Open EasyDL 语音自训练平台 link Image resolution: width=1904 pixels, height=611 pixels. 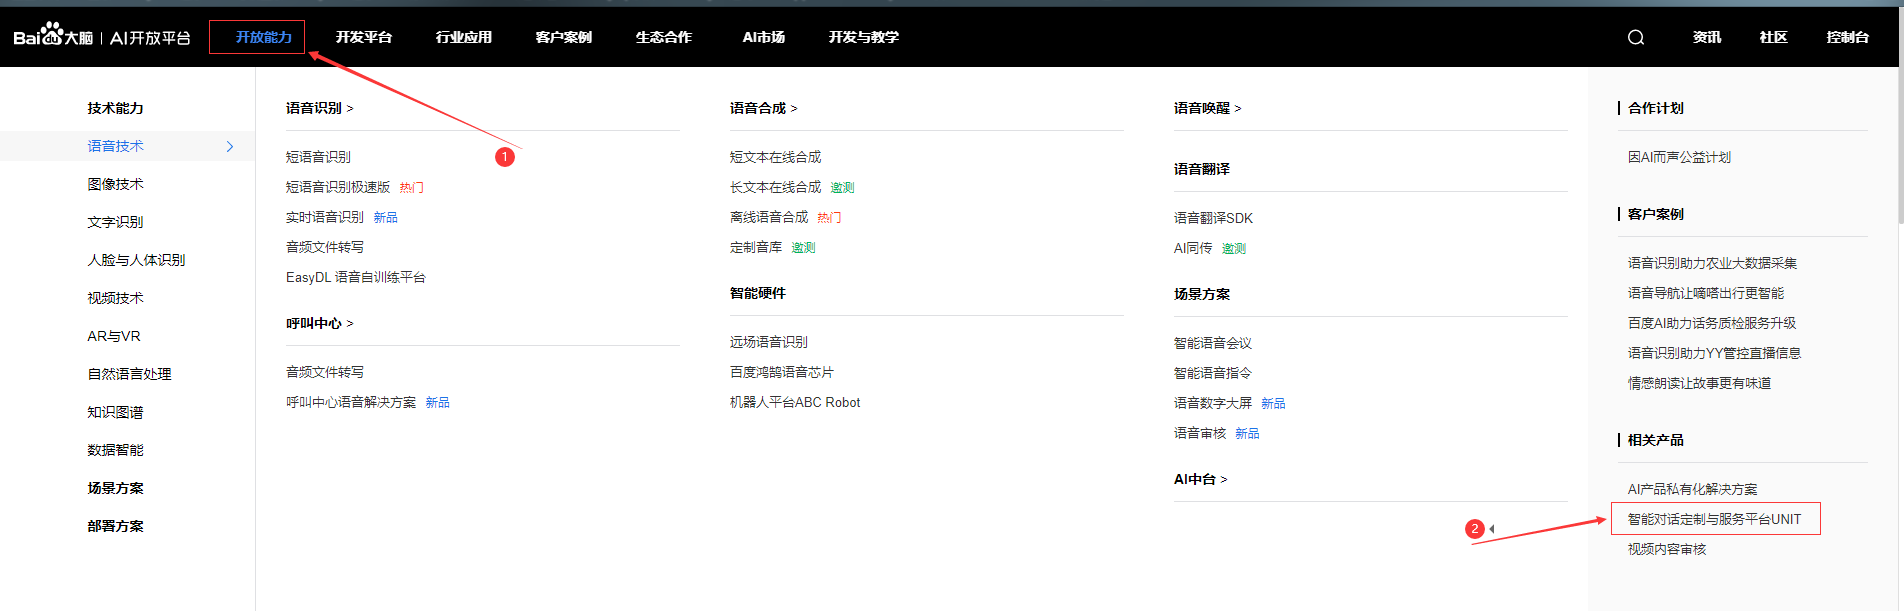click(356, 277)
